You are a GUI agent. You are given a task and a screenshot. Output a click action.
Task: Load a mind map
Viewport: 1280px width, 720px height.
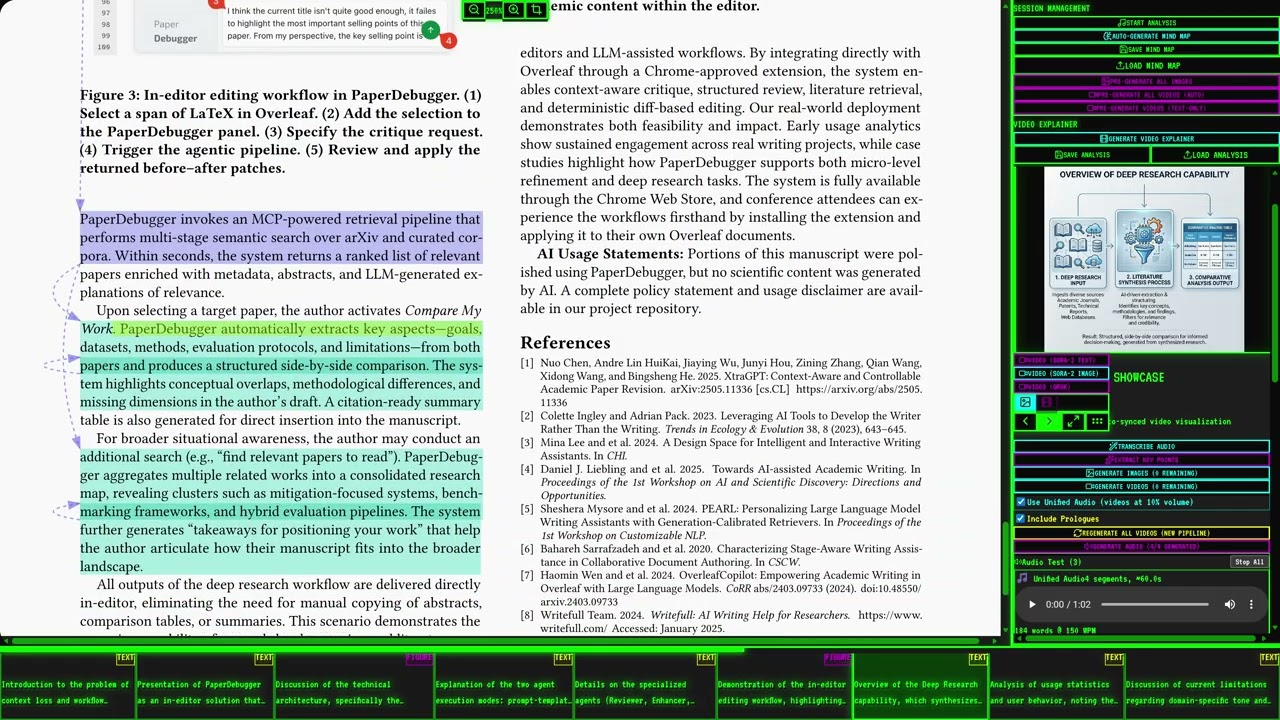[1146, 65]
